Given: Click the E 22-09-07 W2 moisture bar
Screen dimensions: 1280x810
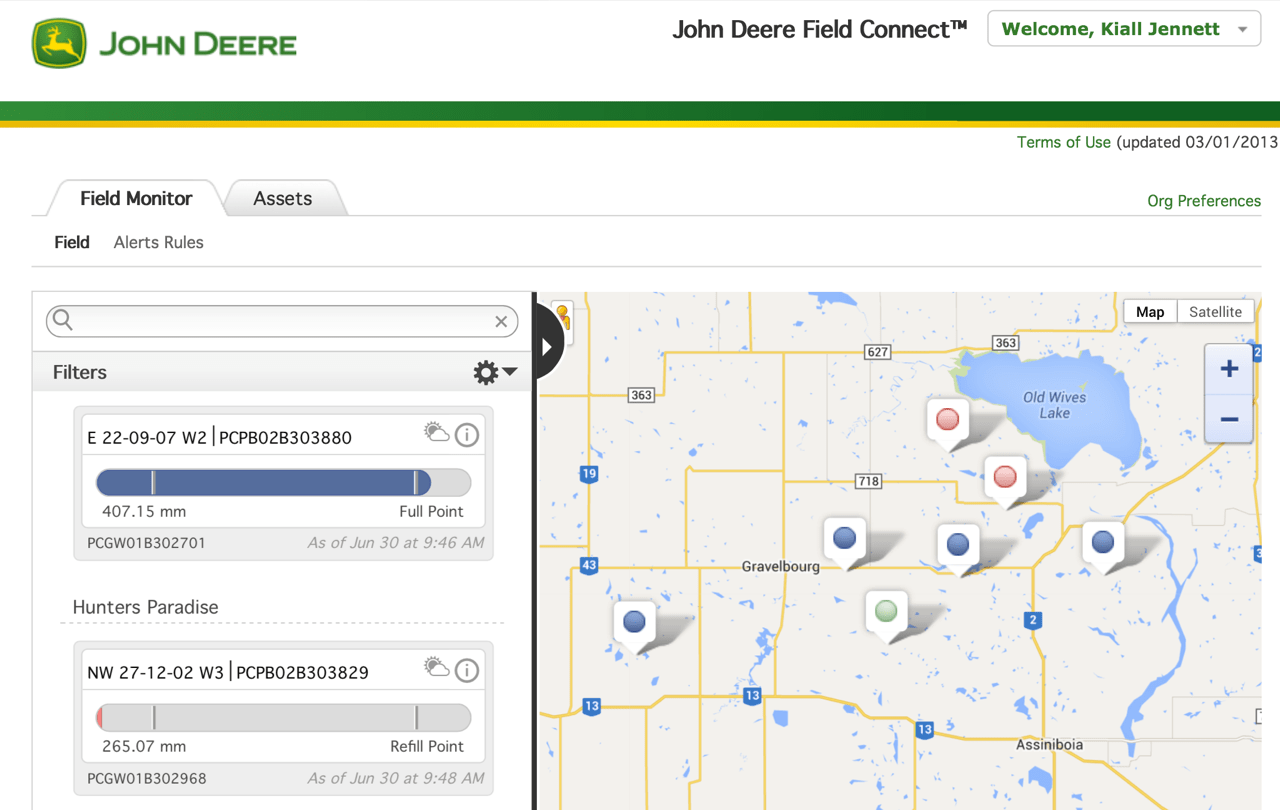Looking at the screenshot, I should tap(283, 483).
